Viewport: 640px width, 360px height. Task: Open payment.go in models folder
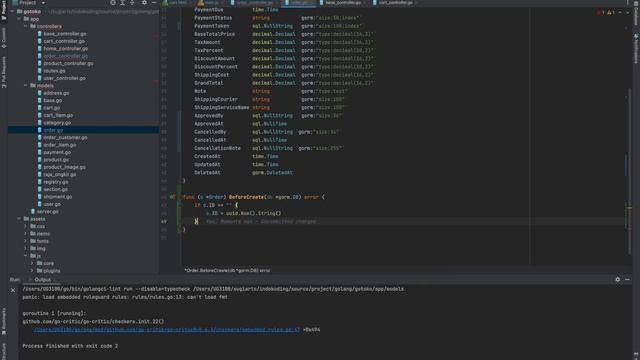[x=57, y=152]
